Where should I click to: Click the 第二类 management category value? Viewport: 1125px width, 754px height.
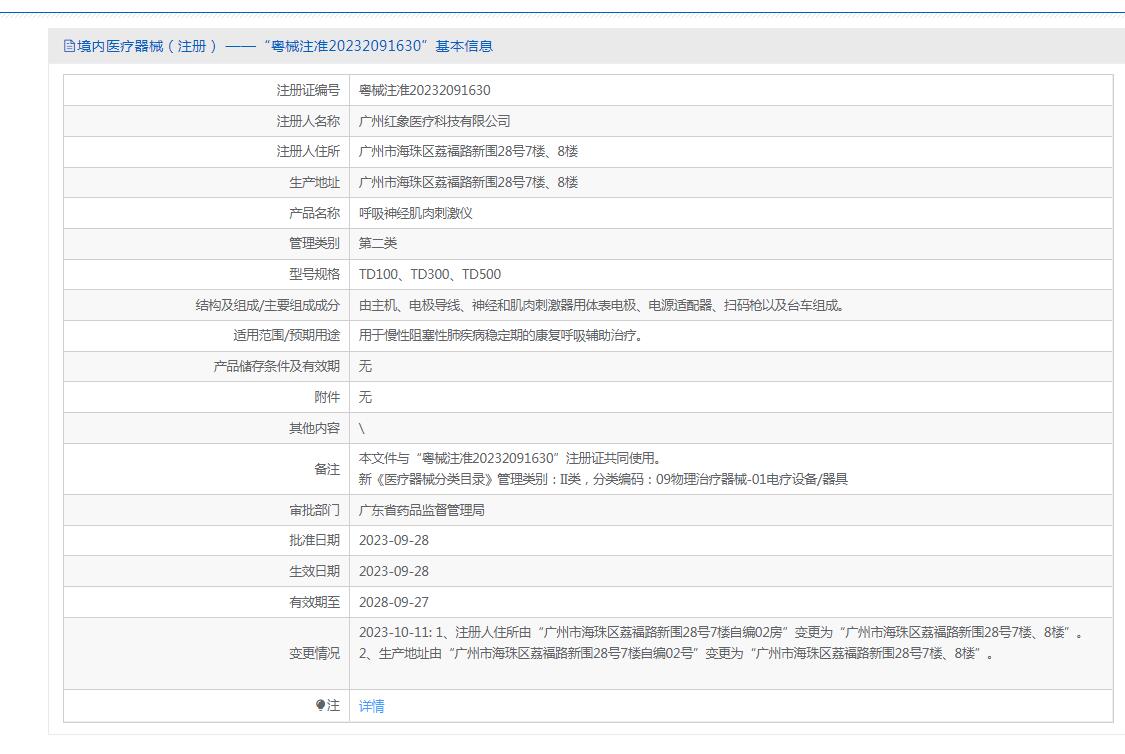click(x=378, y=243)
